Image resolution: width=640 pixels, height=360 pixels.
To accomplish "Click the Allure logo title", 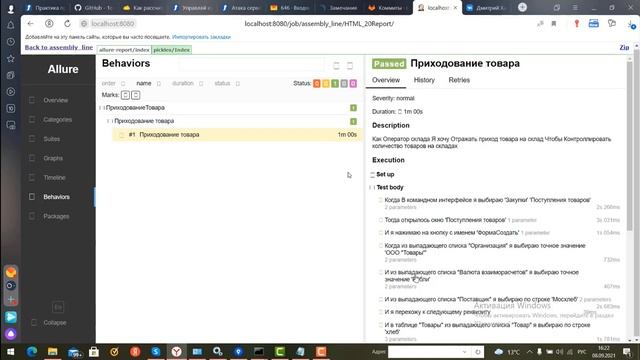I will tap(63, 69).
